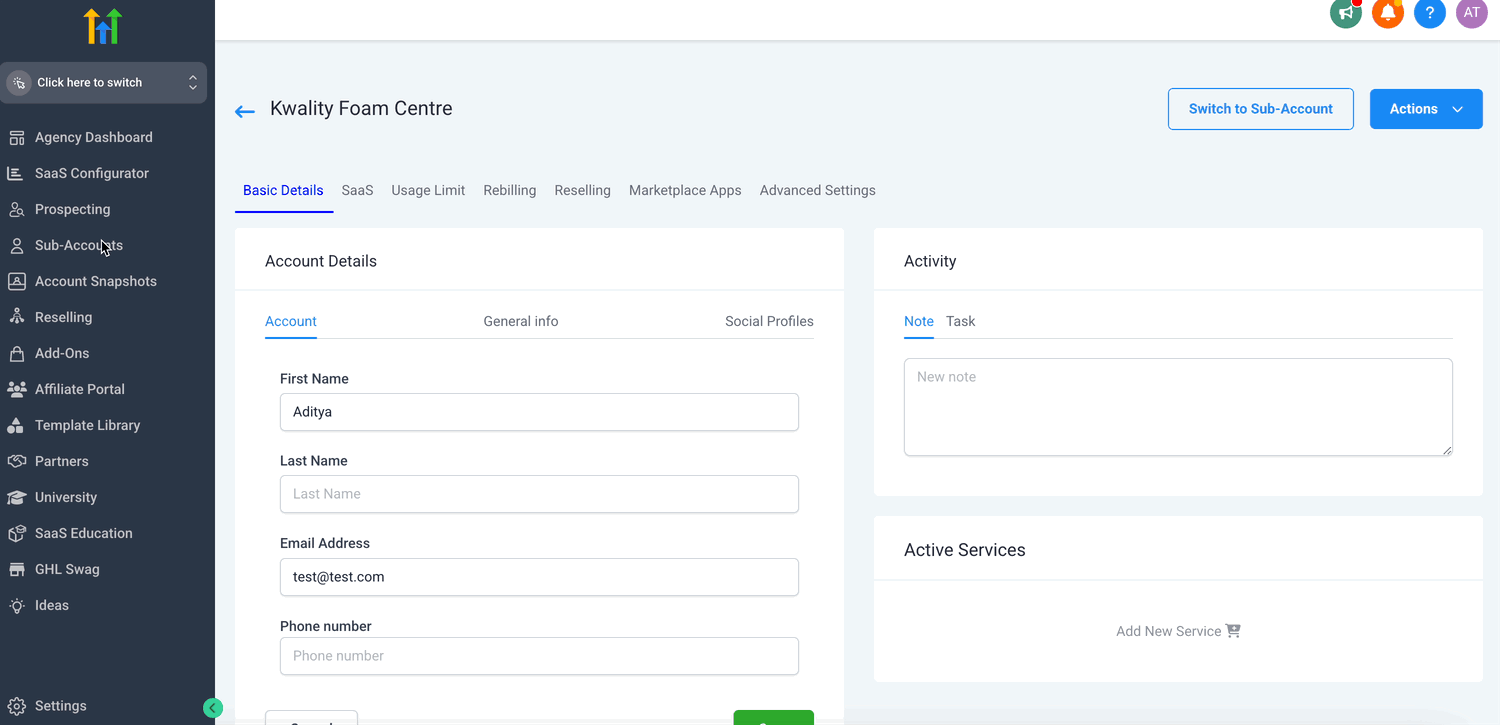The height and width of the screenshot is (725, 1500).
Task: Go back using the blue arrow
Action: [x=245, y=111]
